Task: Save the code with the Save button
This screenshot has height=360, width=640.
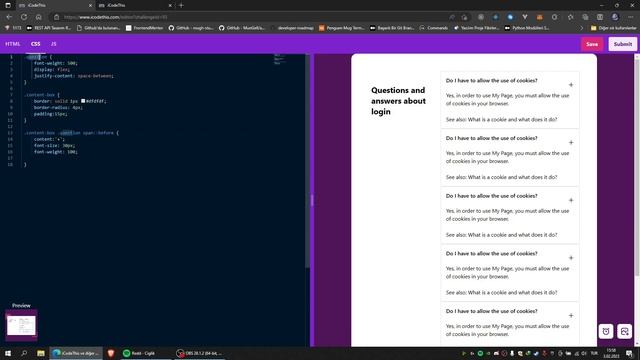Action: tap(592, 44)
